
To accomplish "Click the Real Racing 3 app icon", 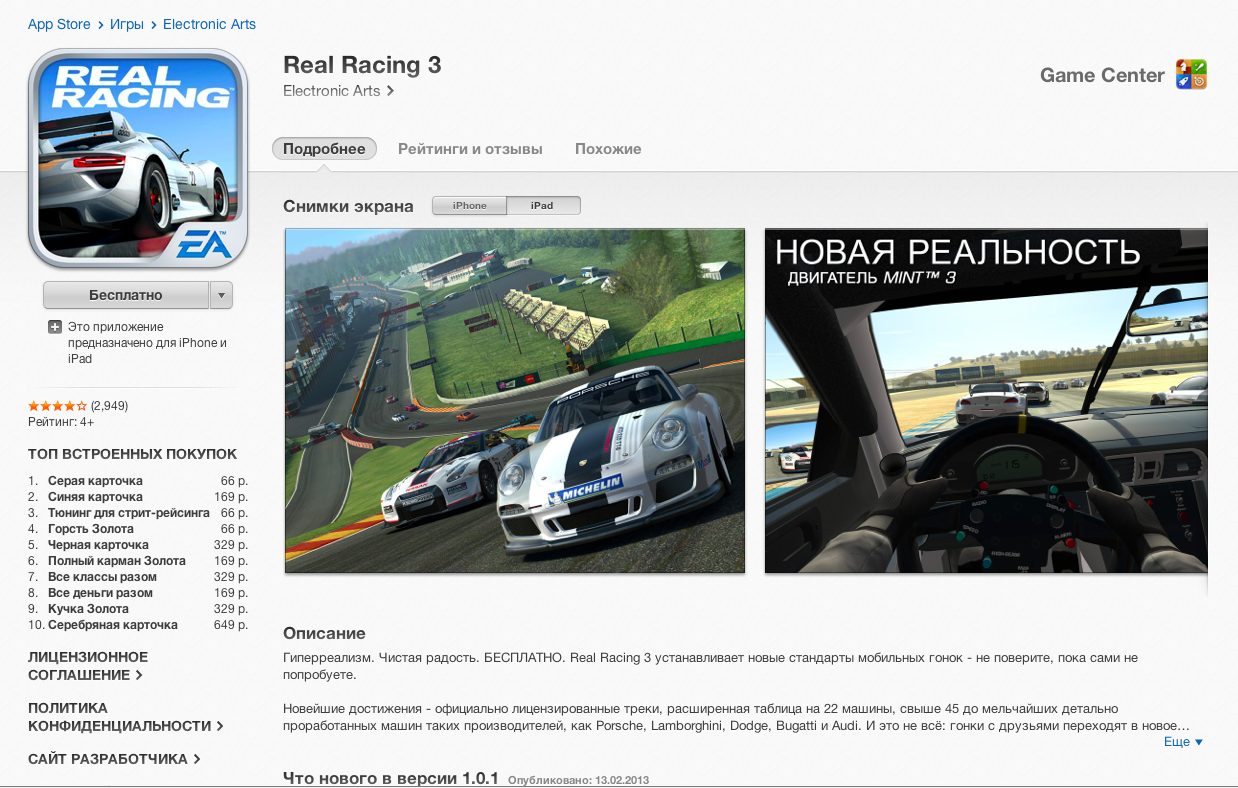I will (137, 158).
